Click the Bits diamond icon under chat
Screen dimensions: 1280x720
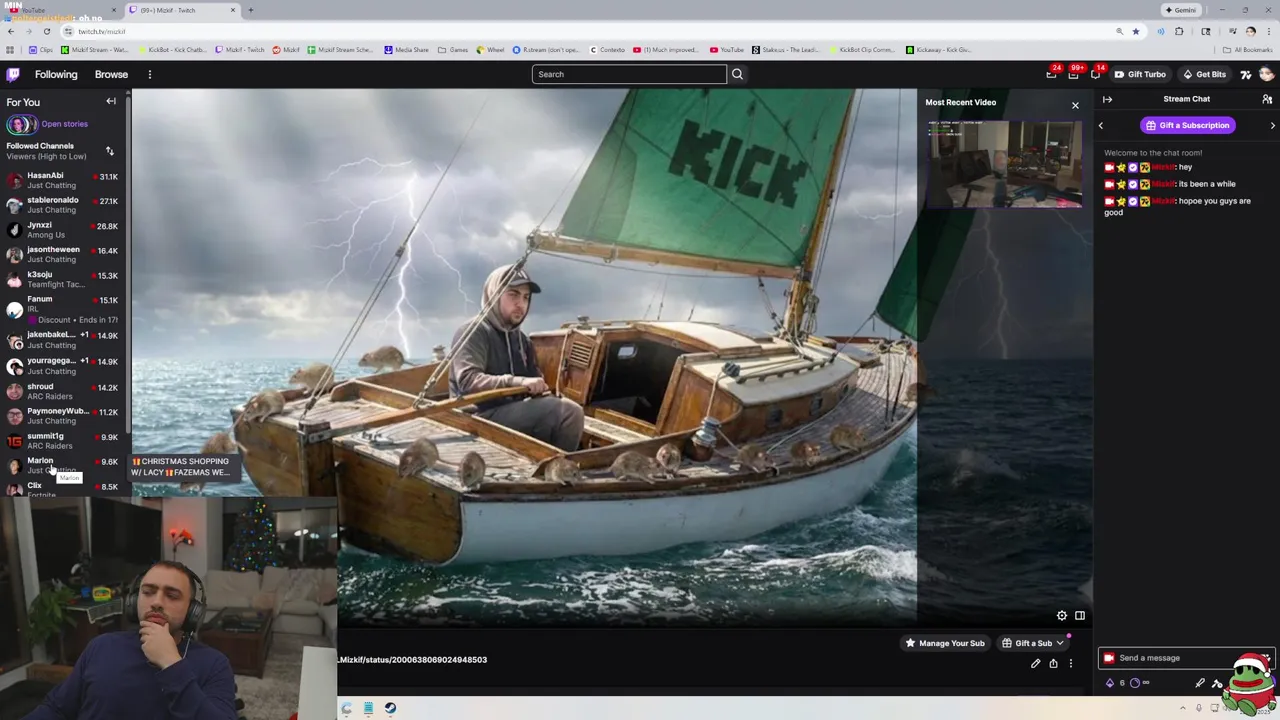coord(1109,683)
